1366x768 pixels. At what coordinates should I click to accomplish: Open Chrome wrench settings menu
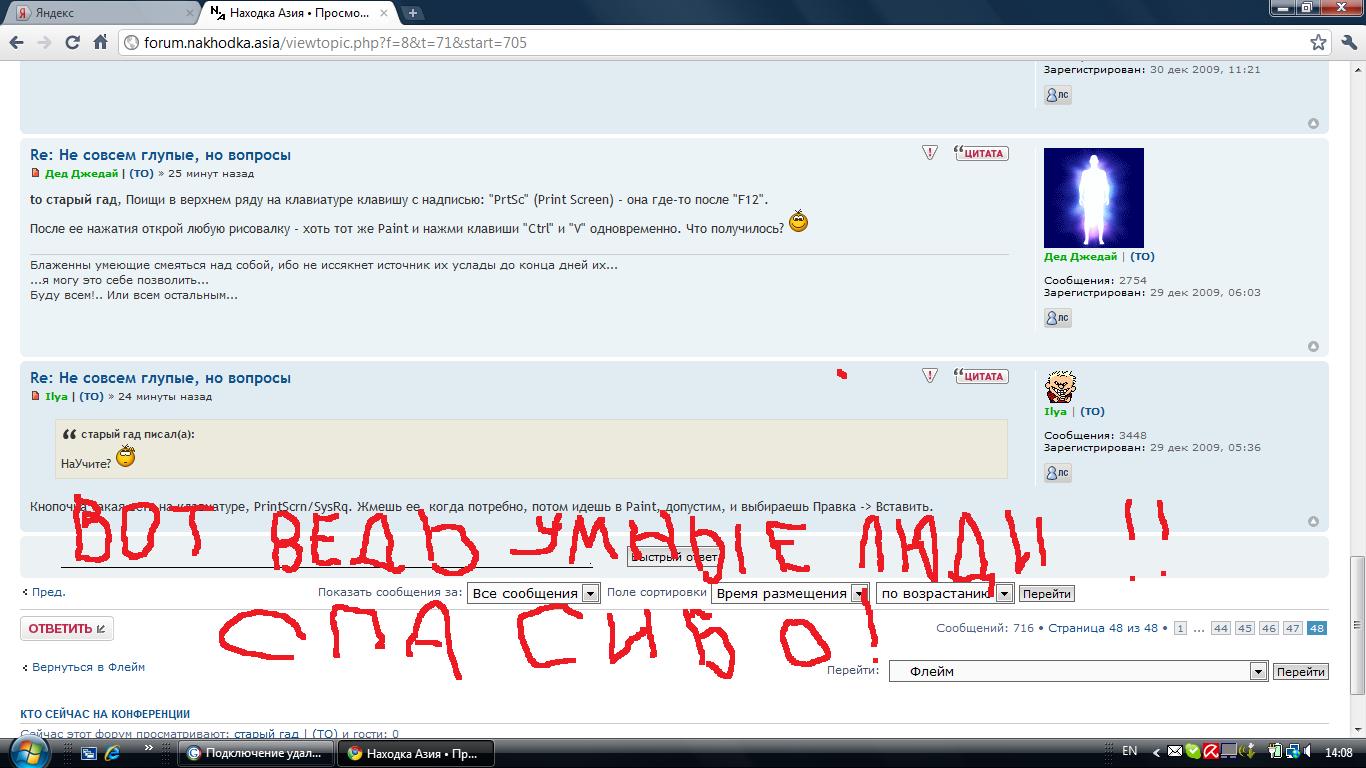coord(1346,42)
